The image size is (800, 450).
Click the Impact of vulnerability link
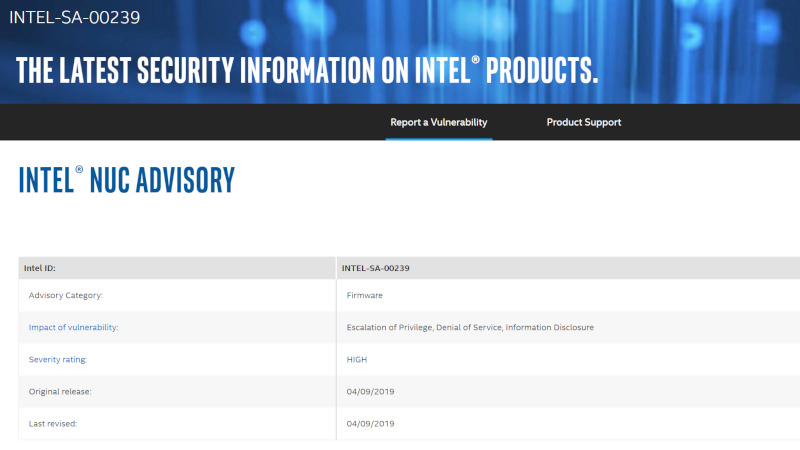click(75, 327)
